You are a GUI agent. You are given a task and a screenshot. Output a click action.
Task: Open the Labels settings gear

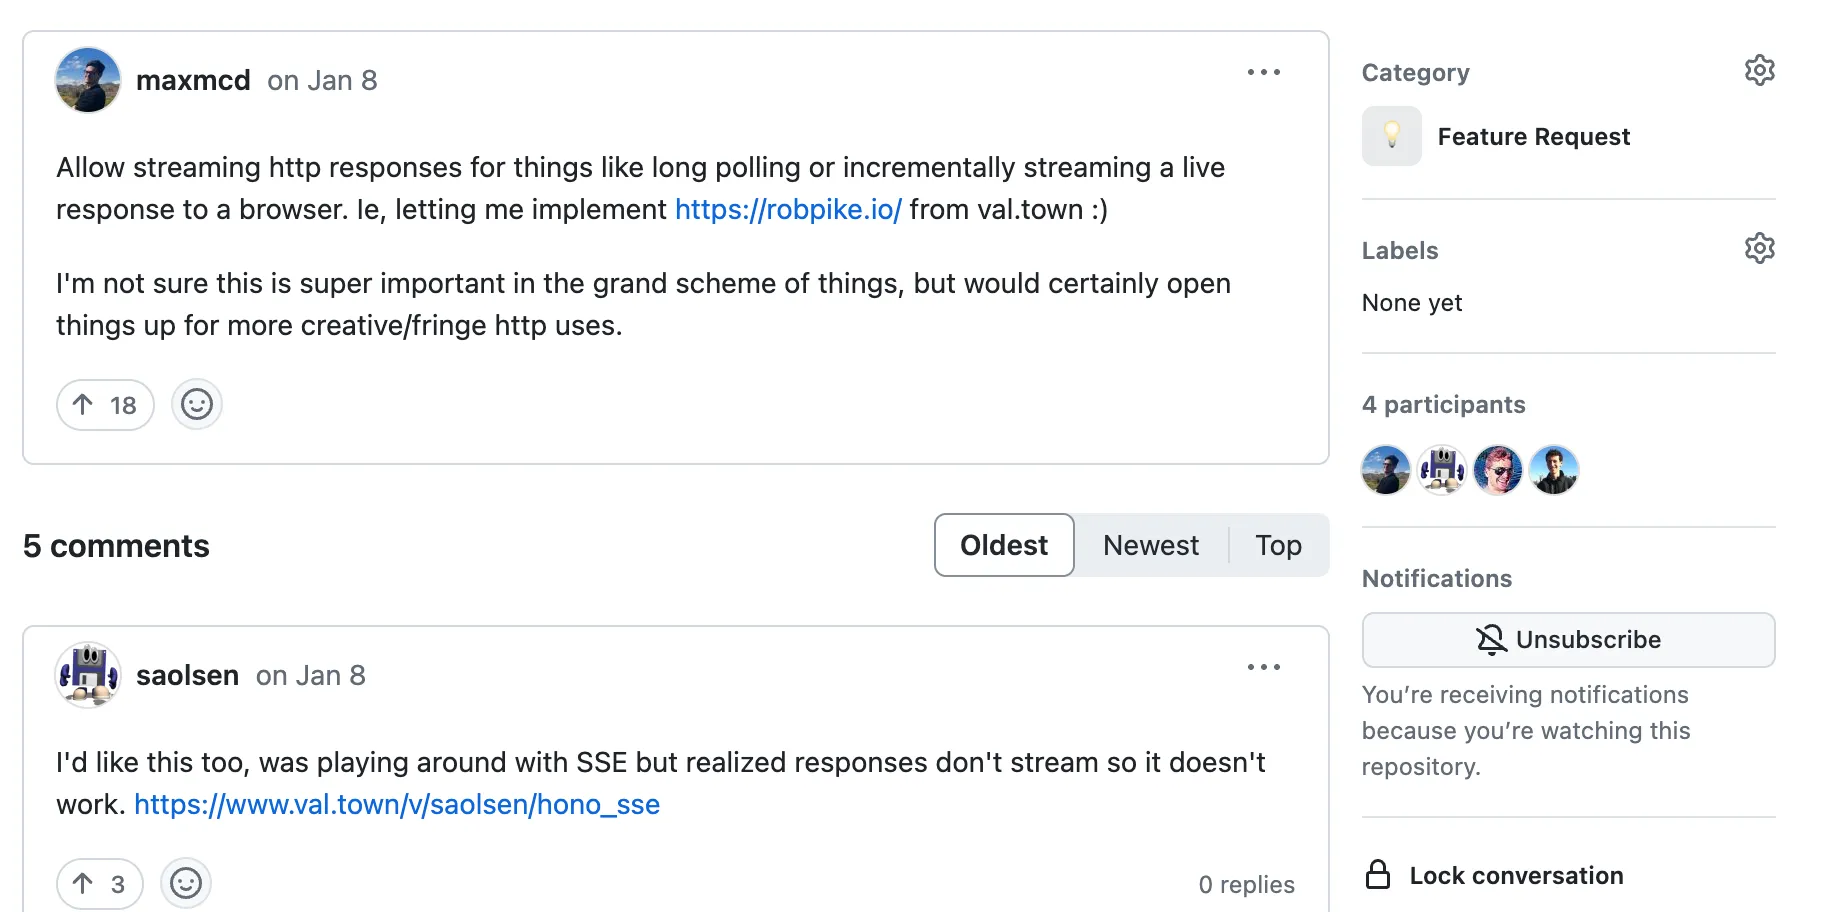(1759, 249)
